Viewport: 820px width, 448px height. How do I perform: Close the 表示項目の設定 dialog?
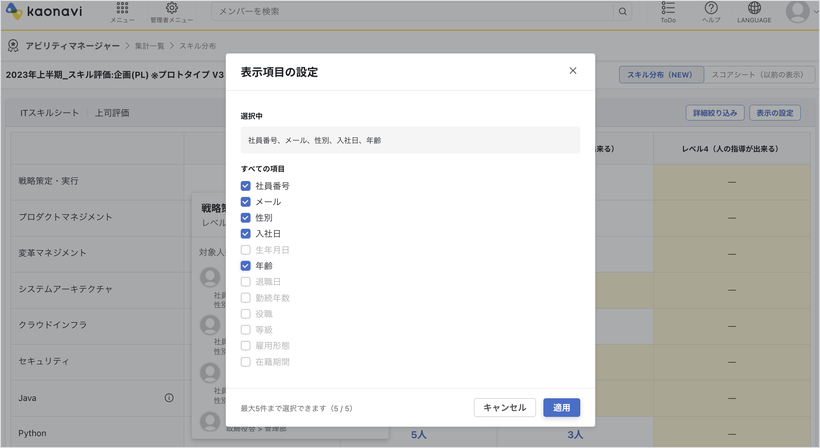[573, 71]
